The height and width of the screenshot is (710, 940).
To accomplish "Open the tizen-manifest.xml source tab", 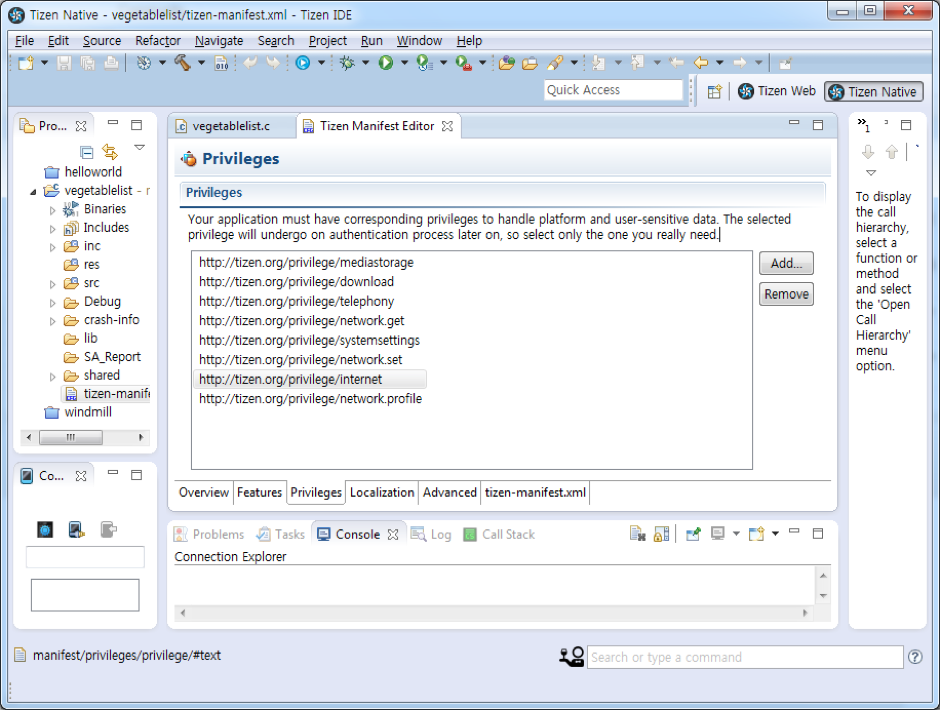I will (x=535, y=492).
